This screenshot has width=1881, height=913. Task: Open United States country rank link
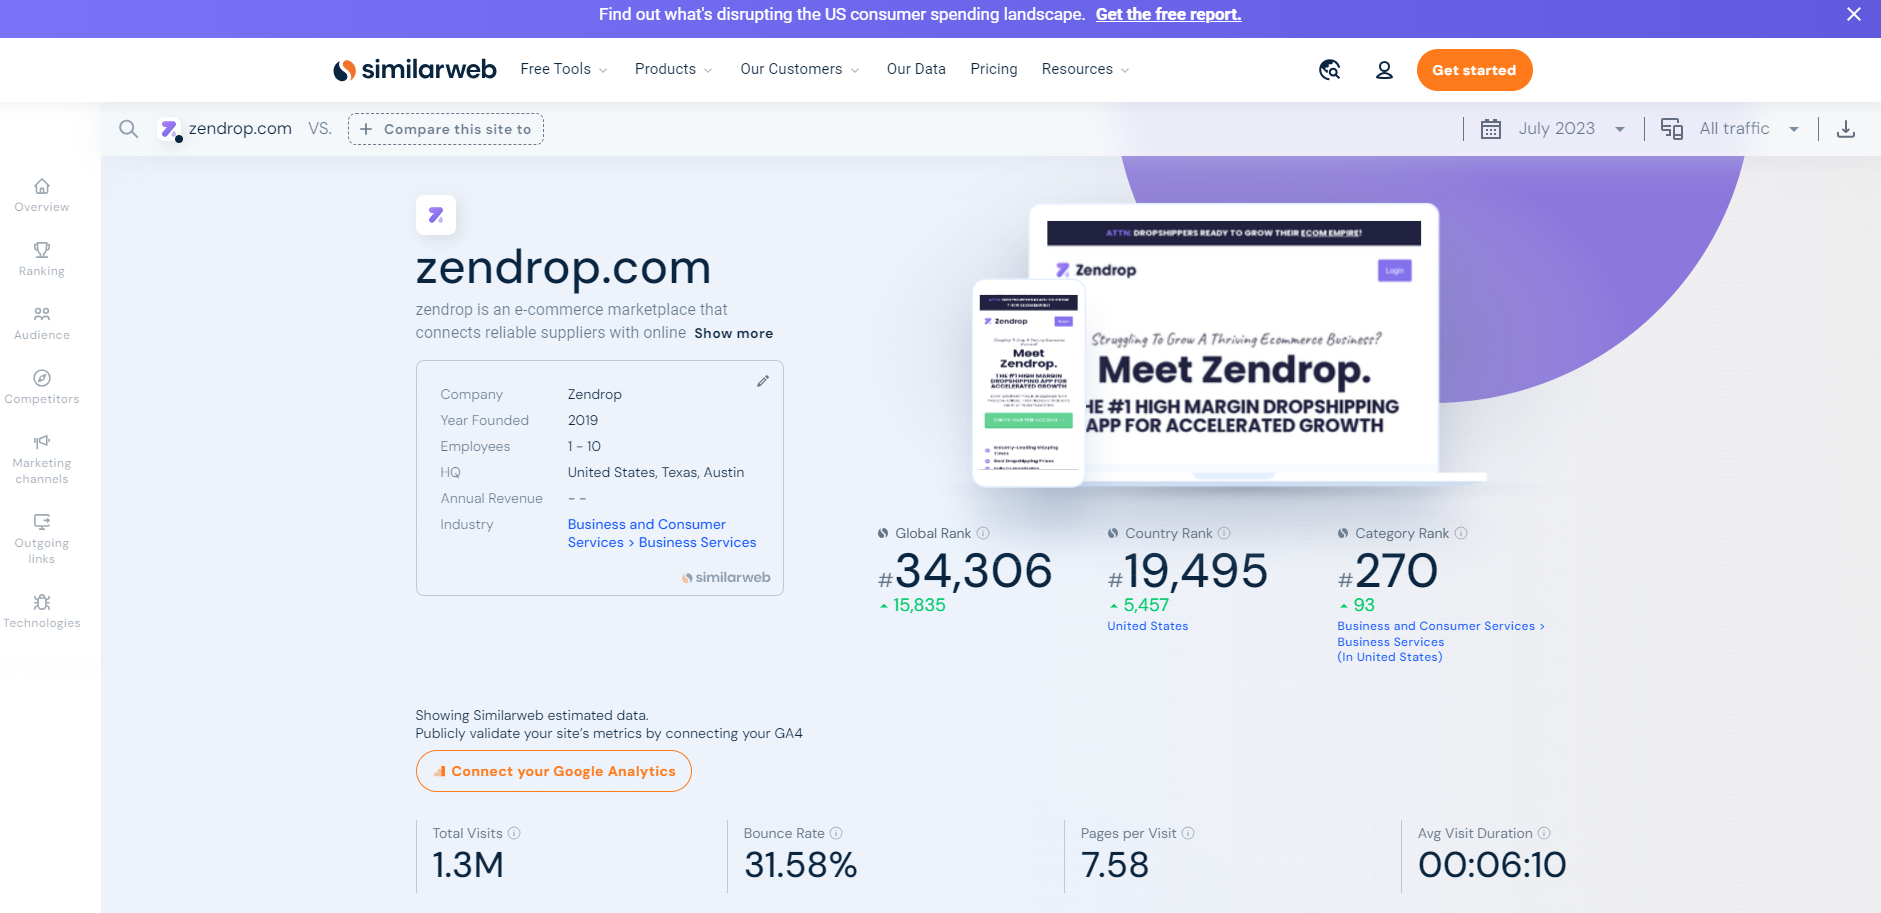point(1148,626)
